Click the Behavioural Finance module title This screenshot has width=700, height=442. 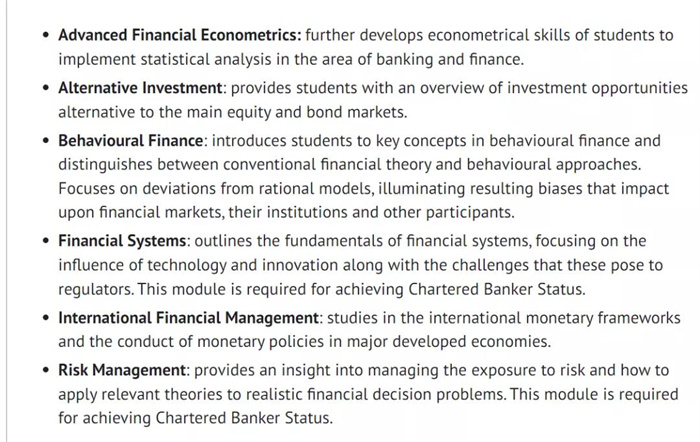(131, 140)
